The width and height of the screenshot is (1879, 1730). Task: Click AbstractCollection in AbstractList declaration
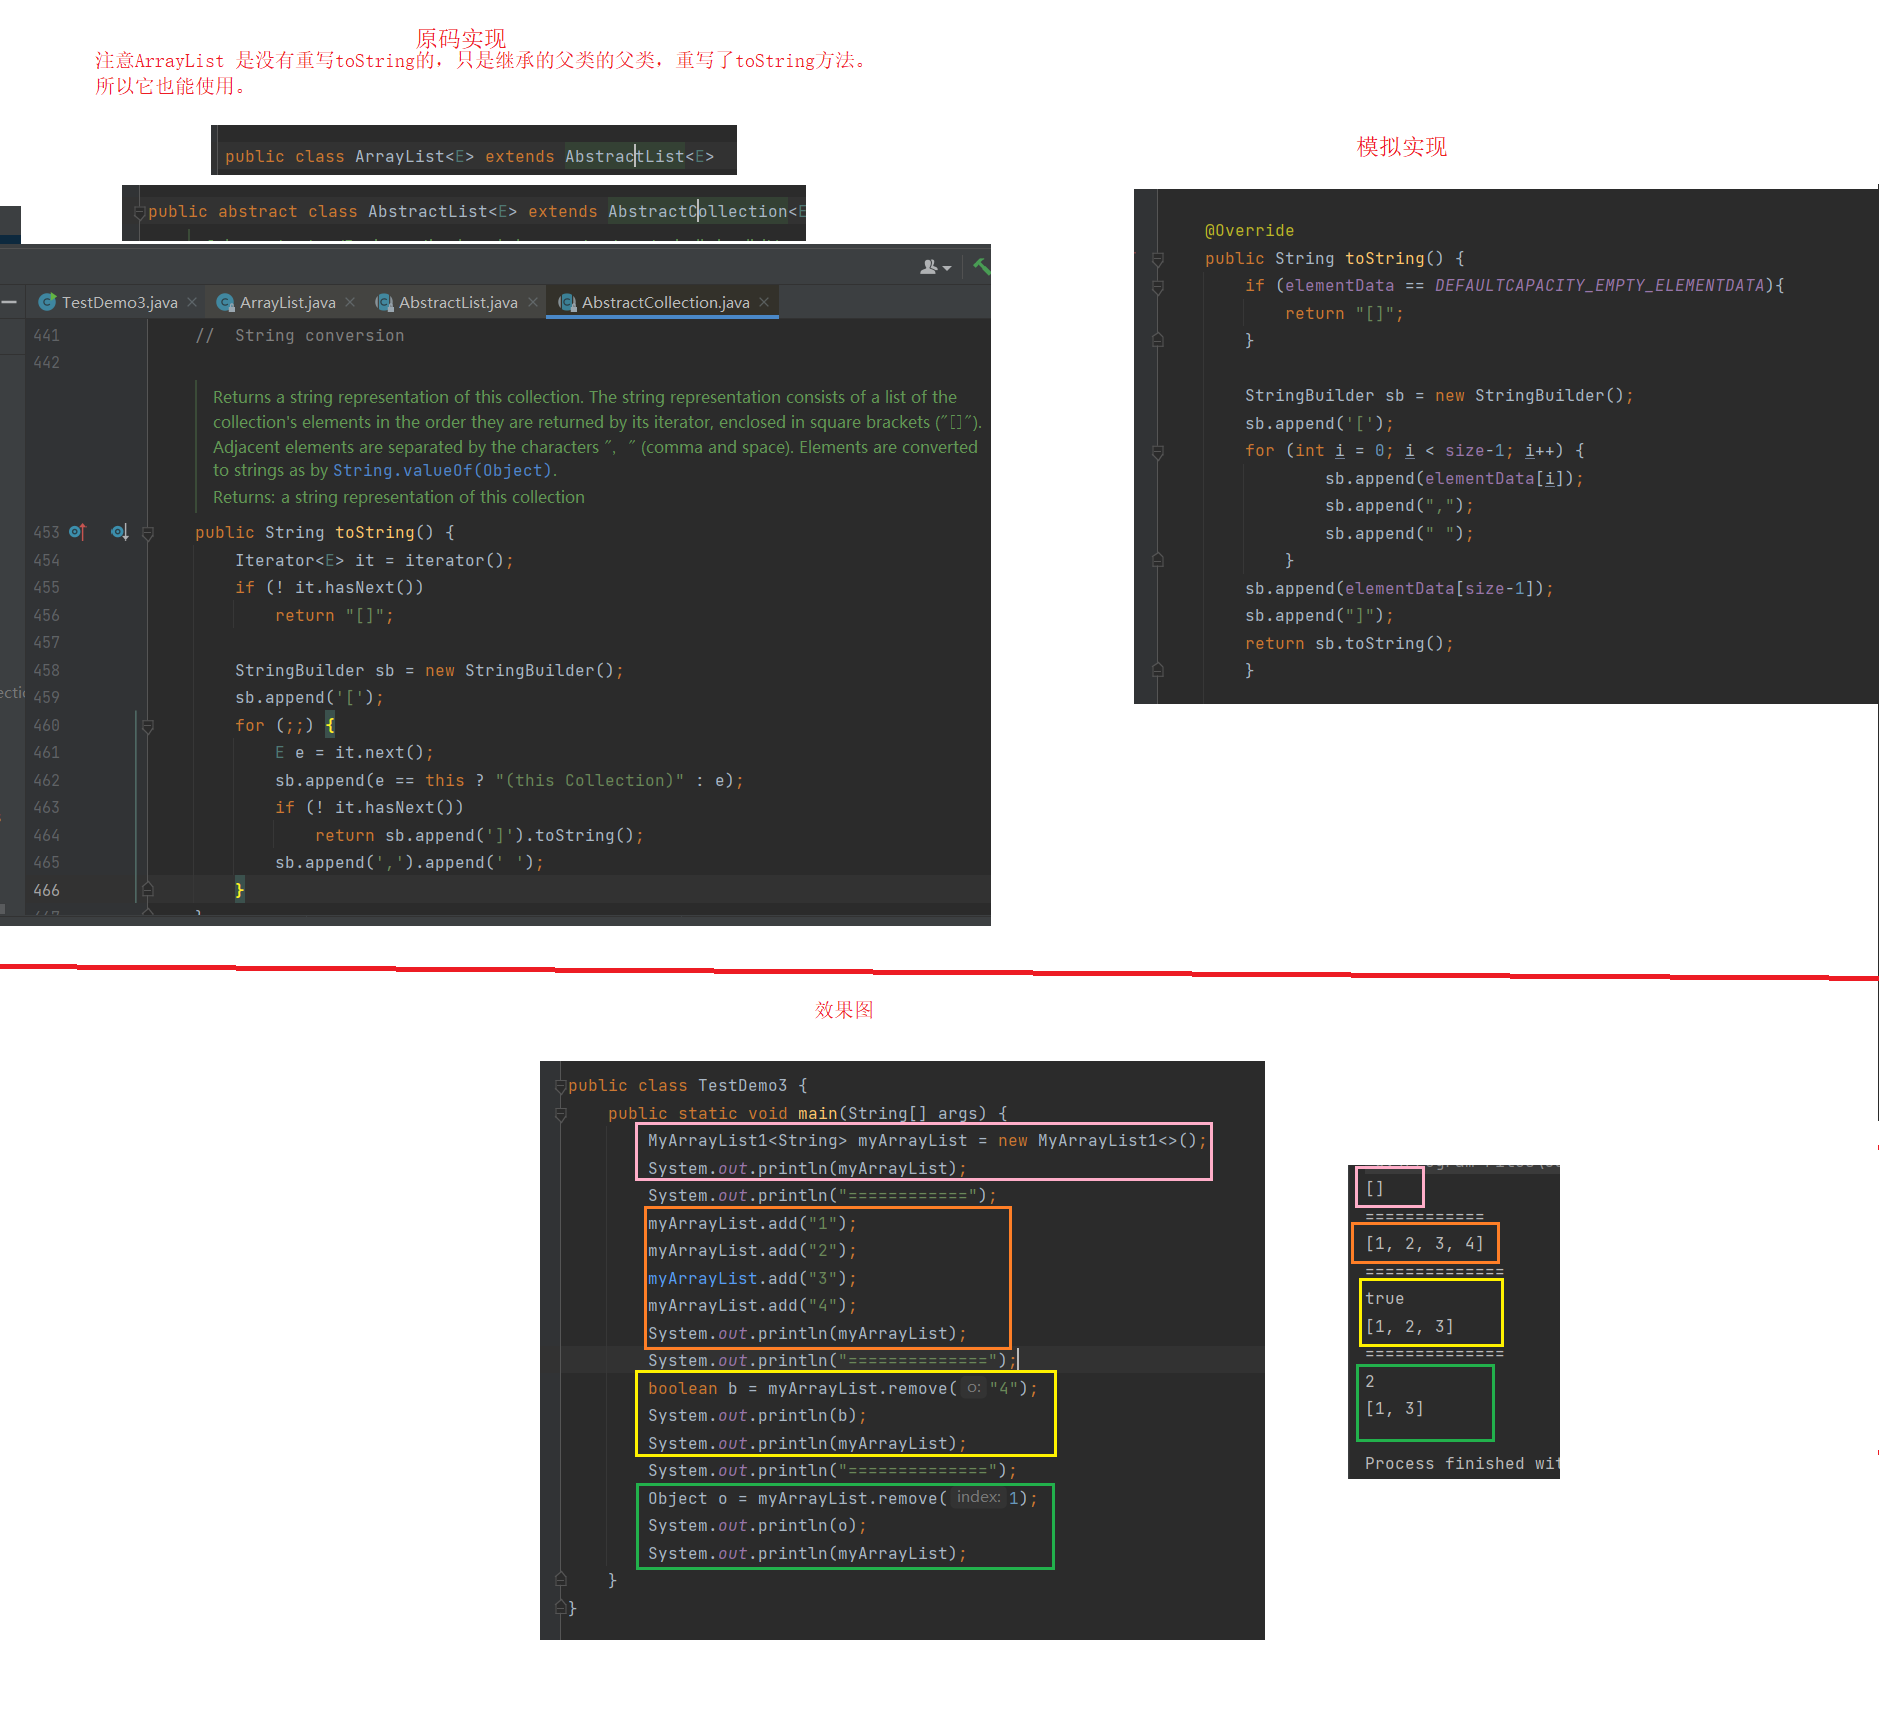697,211
